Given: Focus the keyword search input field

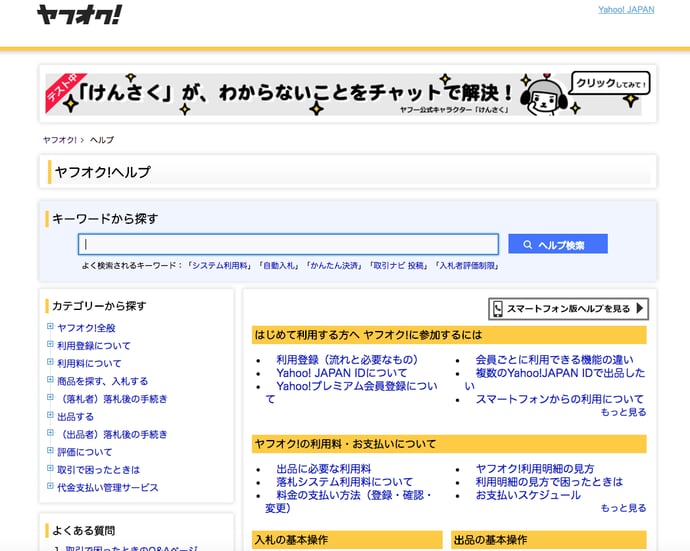Looking at the screenshot, I should point(288,244).
